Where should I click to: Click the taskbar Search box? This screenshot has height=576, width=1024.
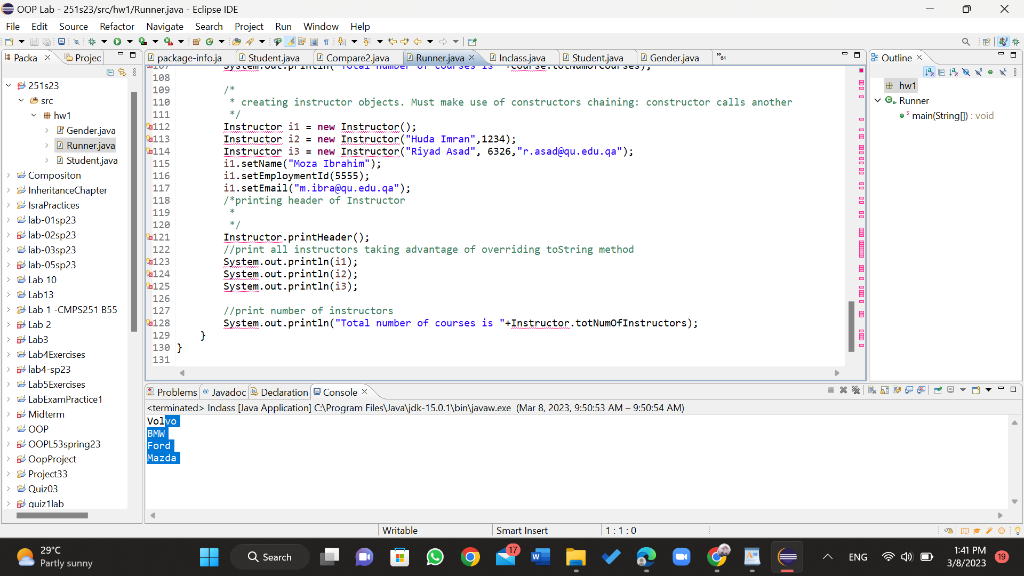(x=270, y=557)
